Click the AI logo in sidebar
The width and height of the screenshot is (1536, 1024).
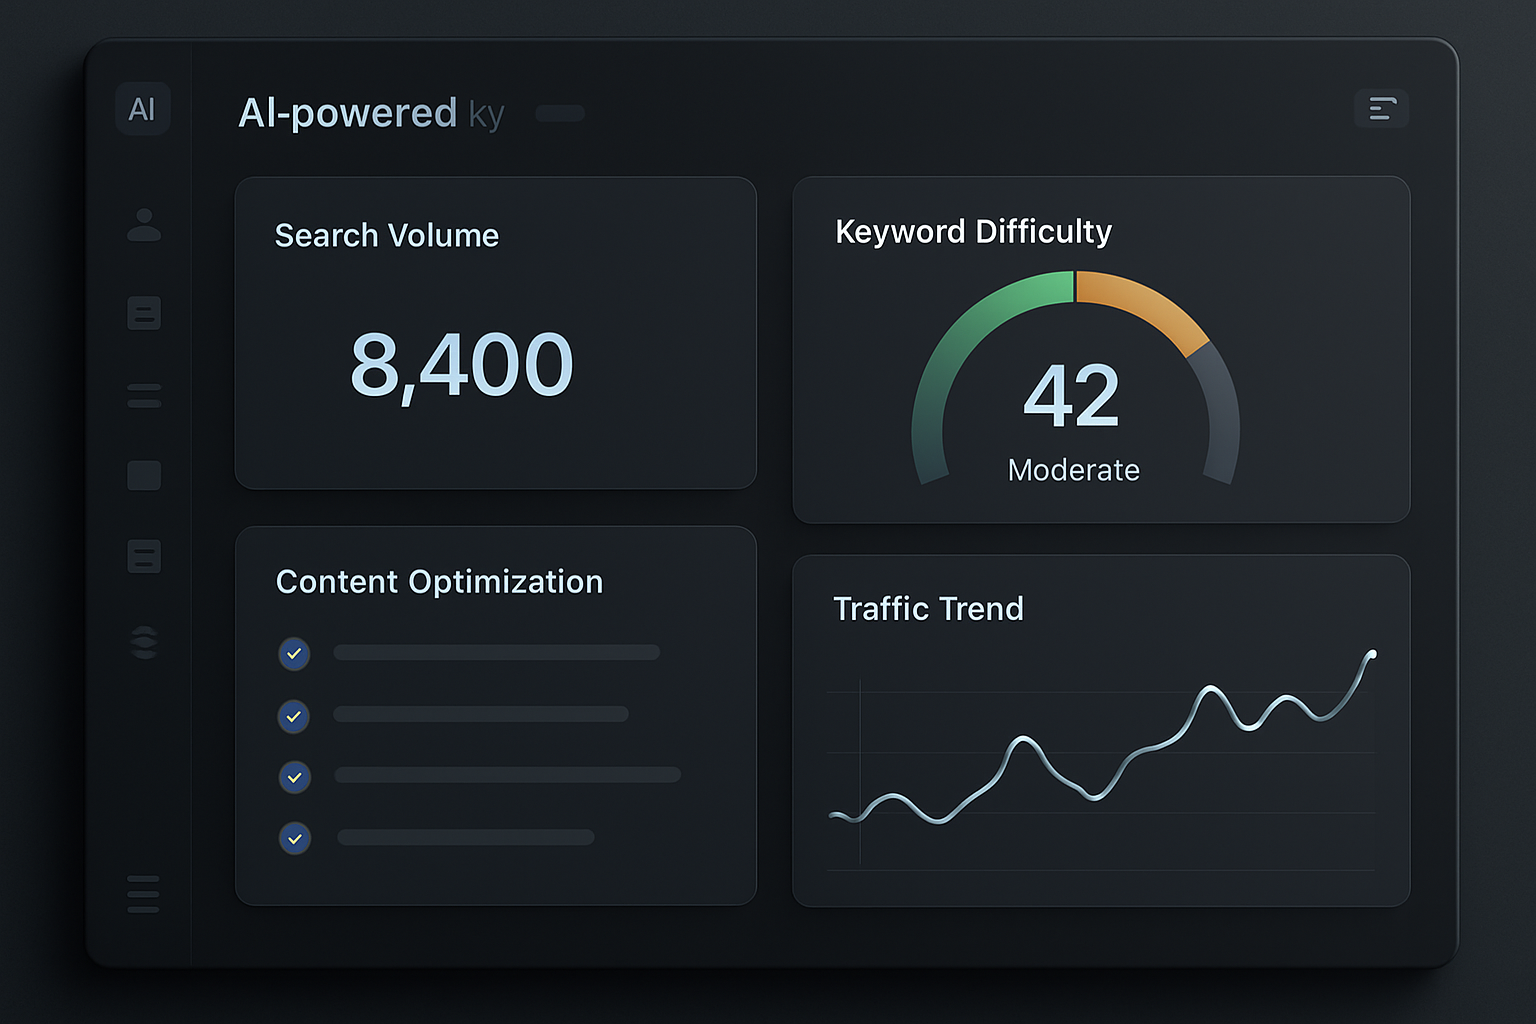(x=143, y=109)
